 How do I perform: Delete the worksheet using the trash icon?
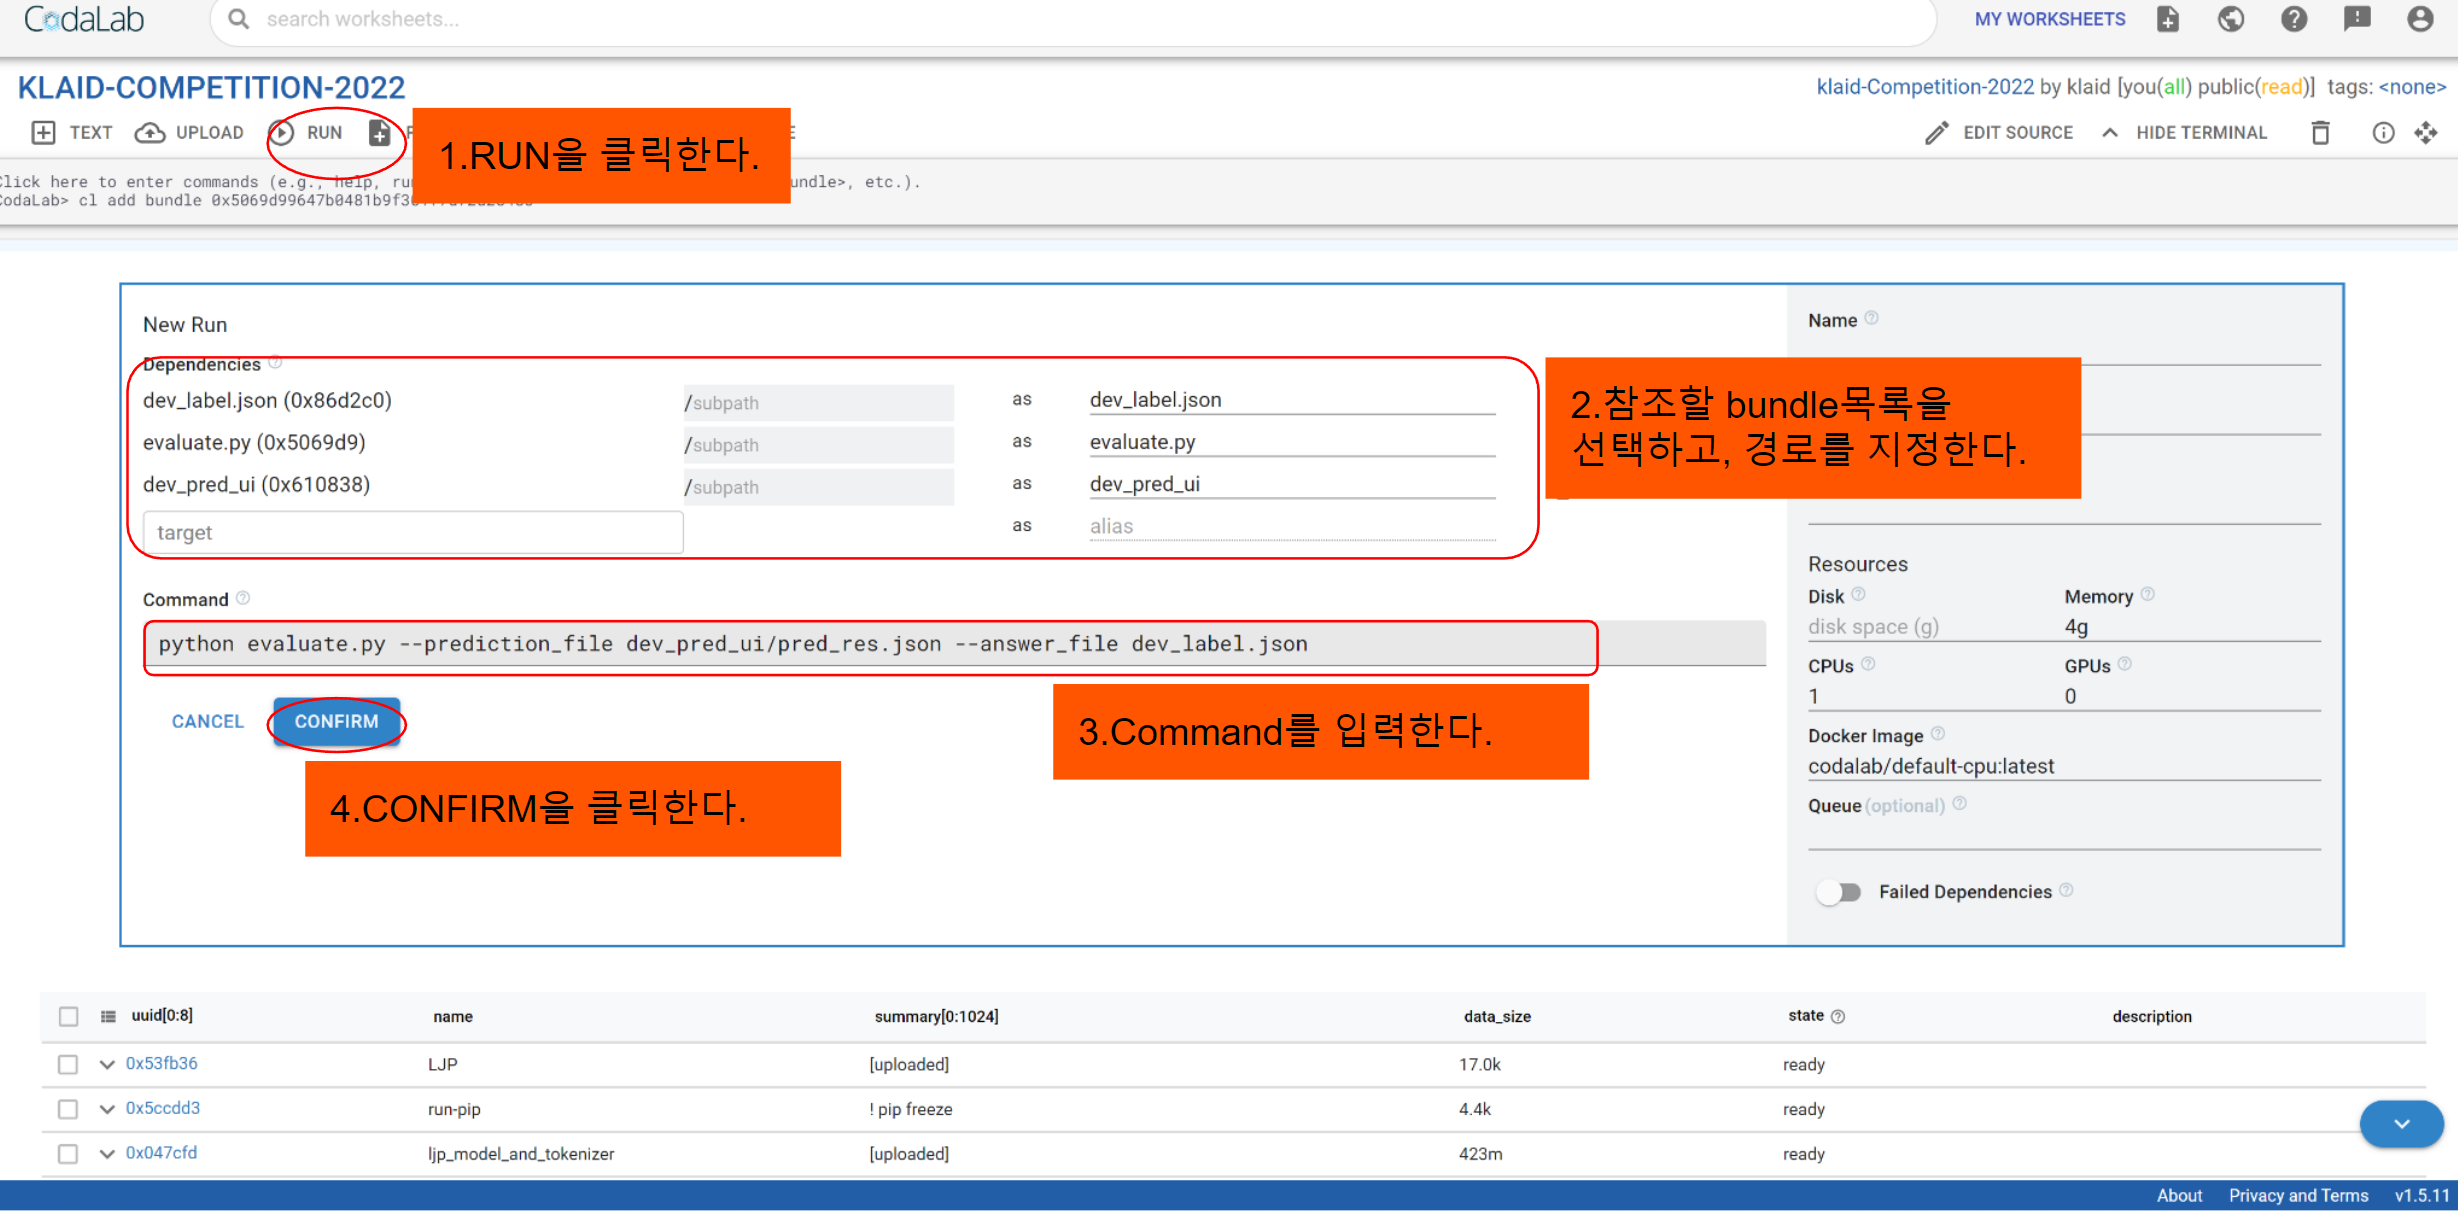(x=2320, y=132)
